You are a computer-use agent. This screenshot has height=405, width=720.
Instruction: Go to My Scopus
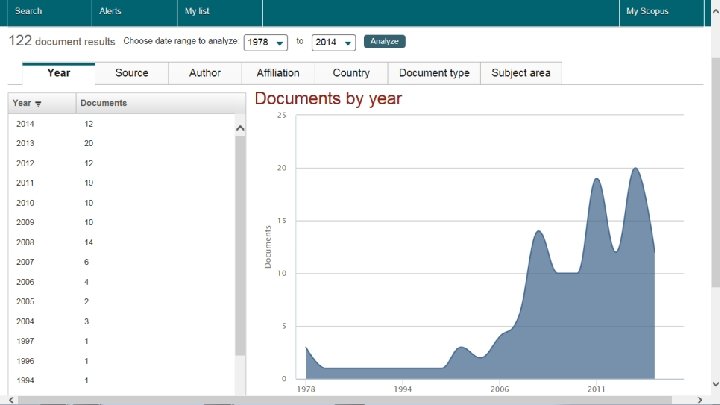(x=647, y=11)
